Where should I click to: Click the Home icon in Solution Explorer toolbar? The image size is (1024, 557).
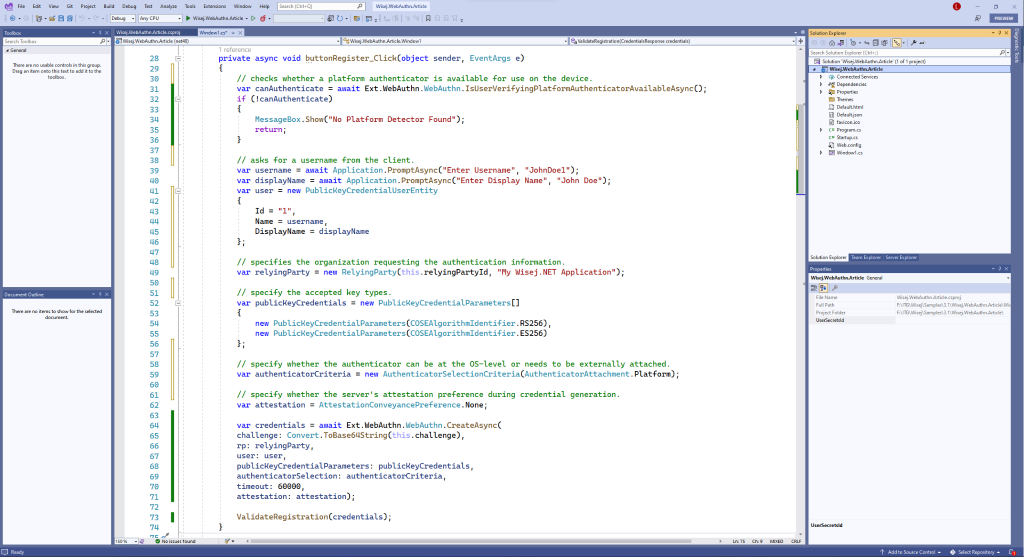tap(832, 43)
